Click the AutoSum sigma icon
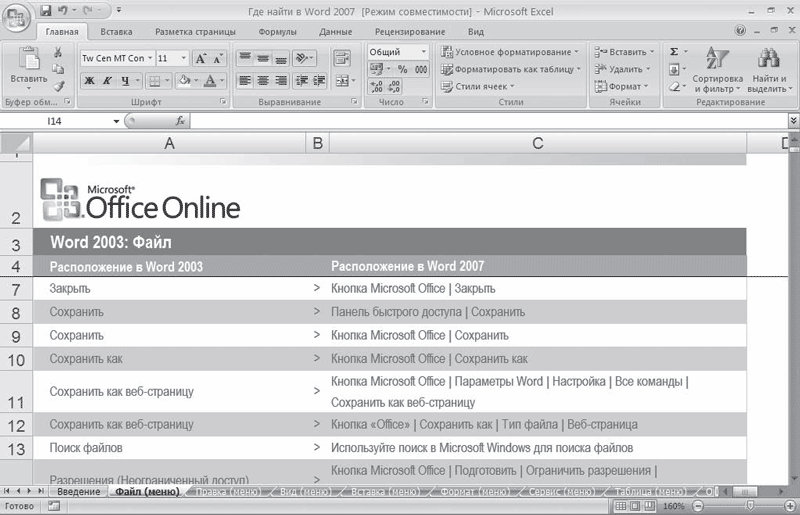 point(674,52)
